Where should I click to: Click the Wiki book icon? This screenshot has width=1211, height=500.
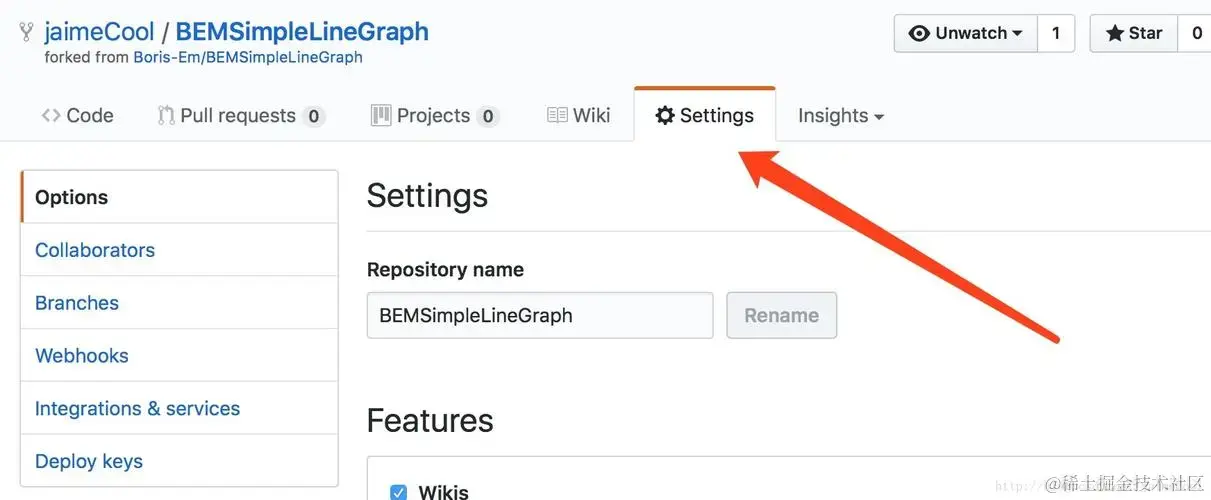point(557,116)
